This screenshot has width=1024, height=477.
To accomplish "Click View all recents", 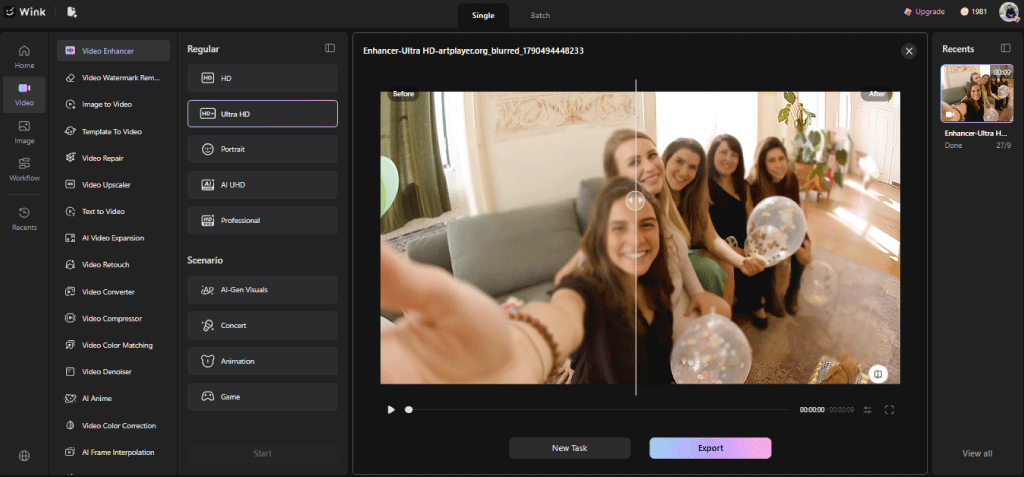I will coord(977,453).
